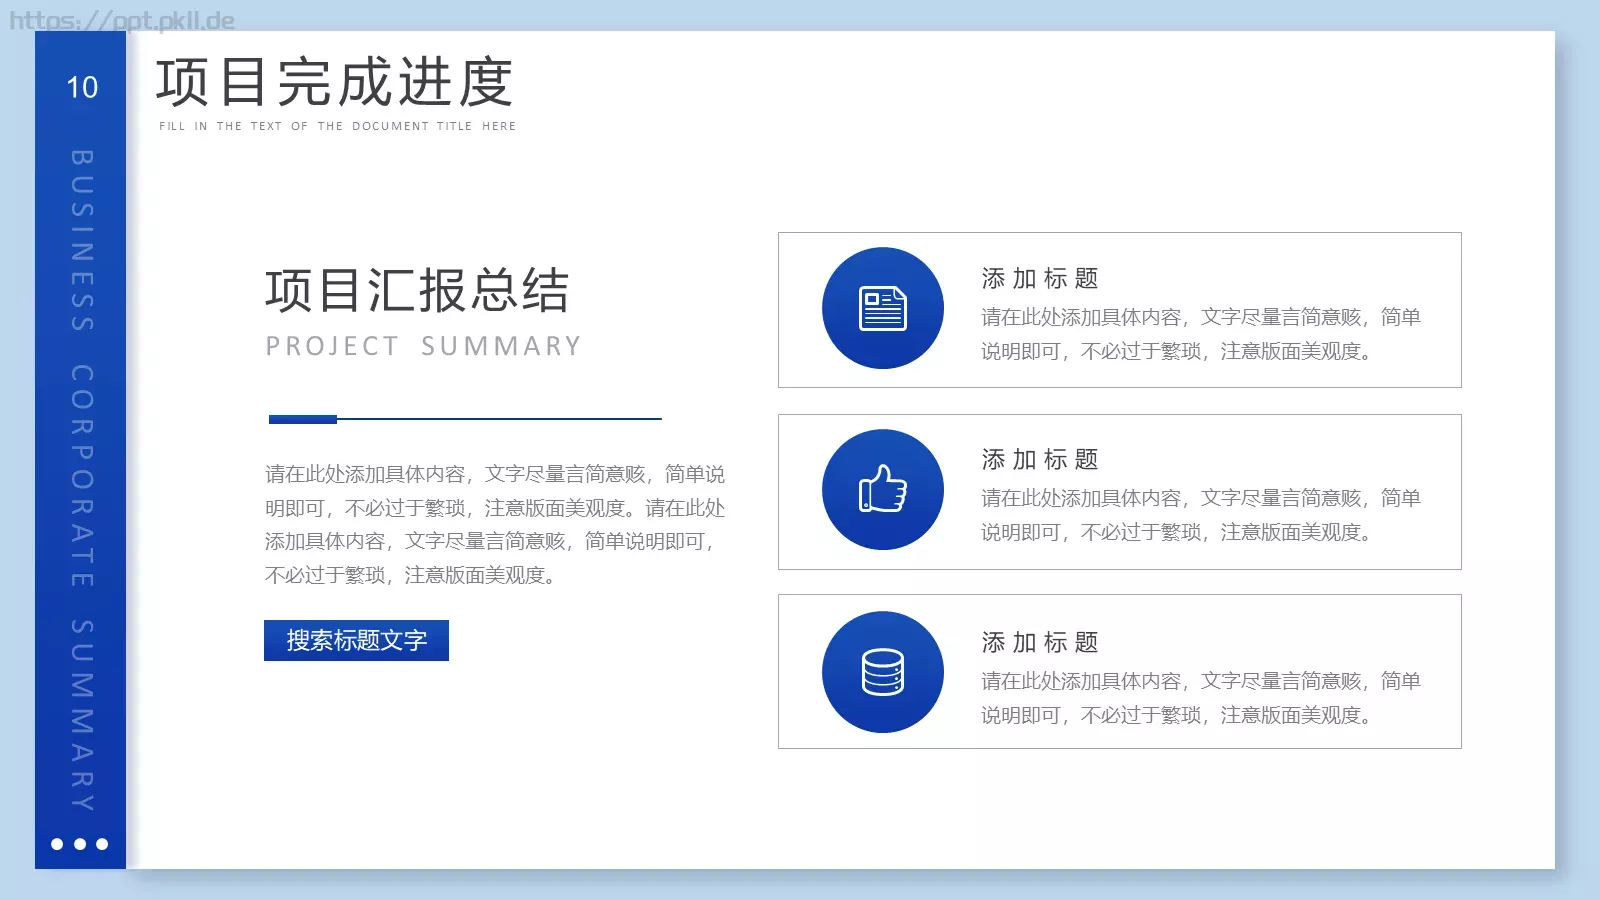Click the database stack icon circle
The width and height of the screenshot is (1600, 900).
click(883, 672)
